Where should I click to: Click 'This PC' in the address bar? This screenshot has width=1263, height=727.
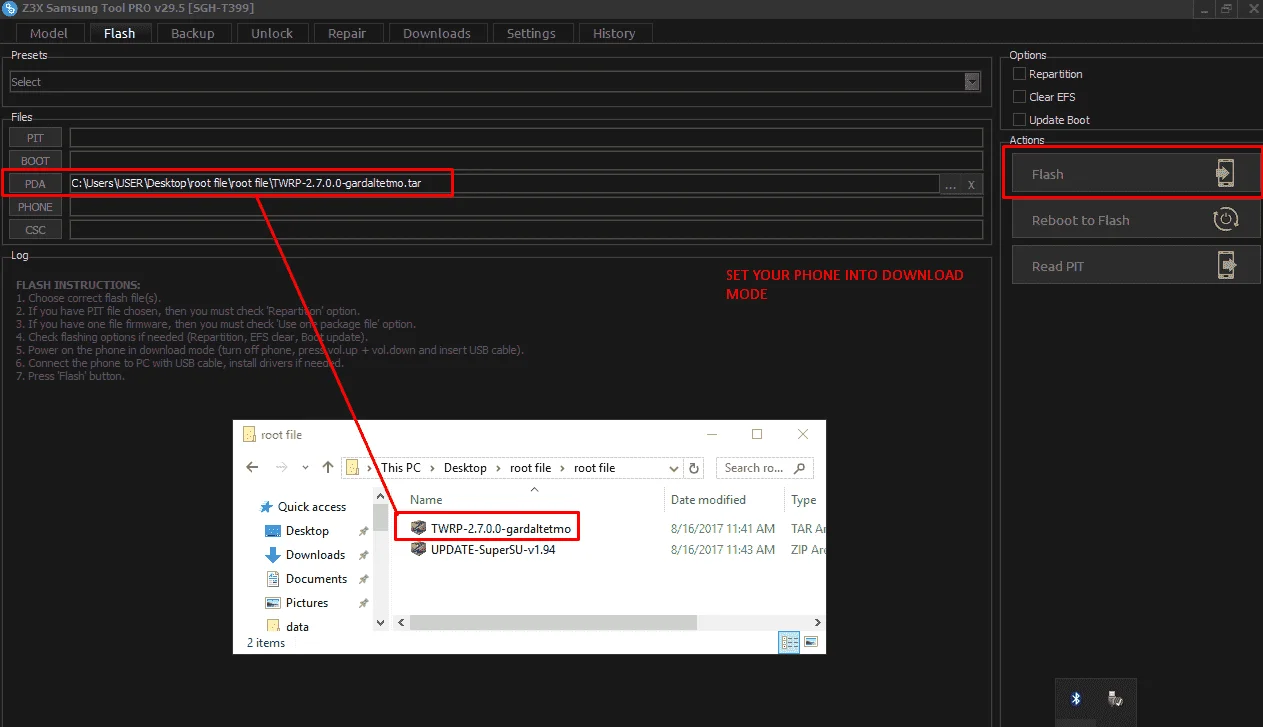[x=400, y=468]
